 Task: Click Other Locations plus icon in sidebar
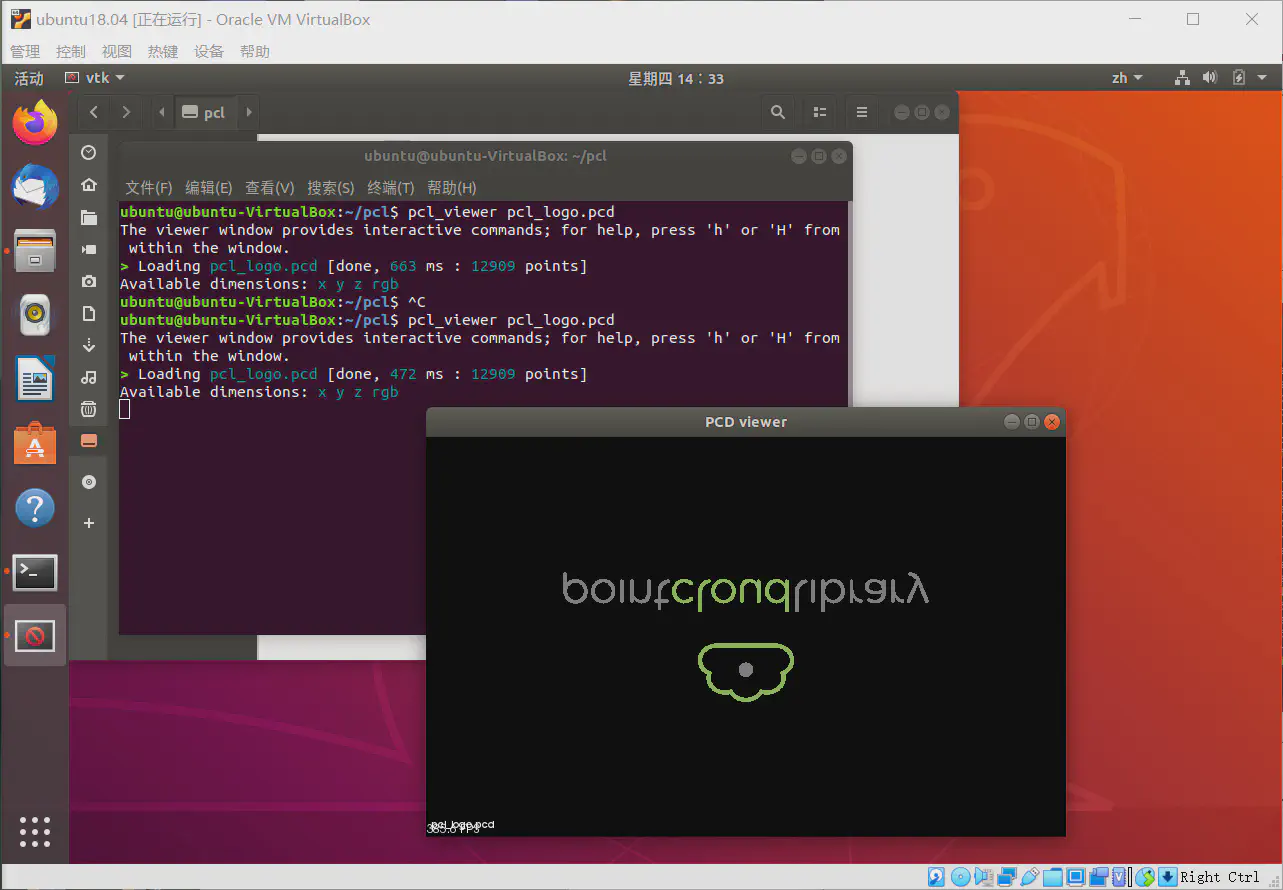click(x=89, y=523)
